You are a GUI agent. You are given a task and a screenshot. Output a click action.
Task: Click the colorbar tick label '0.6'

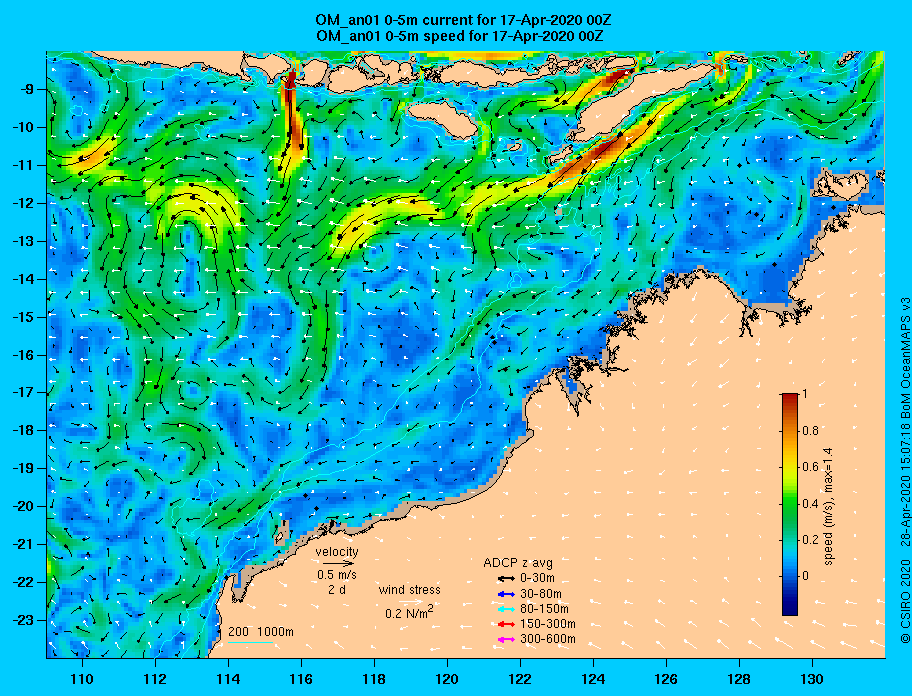tap(810, 467)
